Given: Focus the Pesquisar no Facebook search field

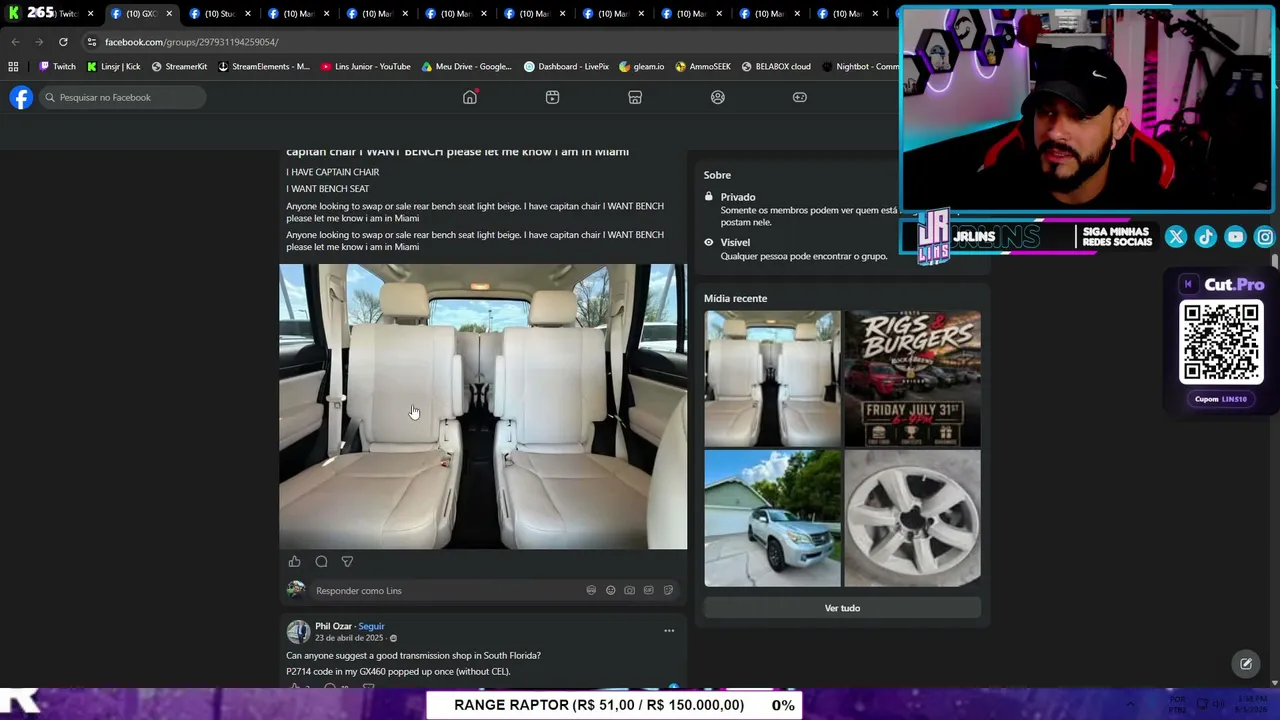Looking at the screenshot, I should (x=122, y=97).
